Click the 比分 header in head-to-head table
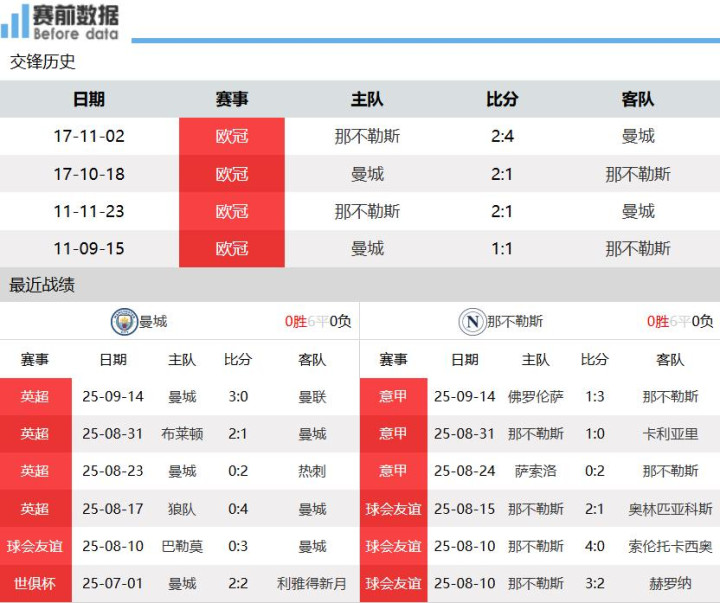This screenshot has width=720, height=603. pos(502,99)
